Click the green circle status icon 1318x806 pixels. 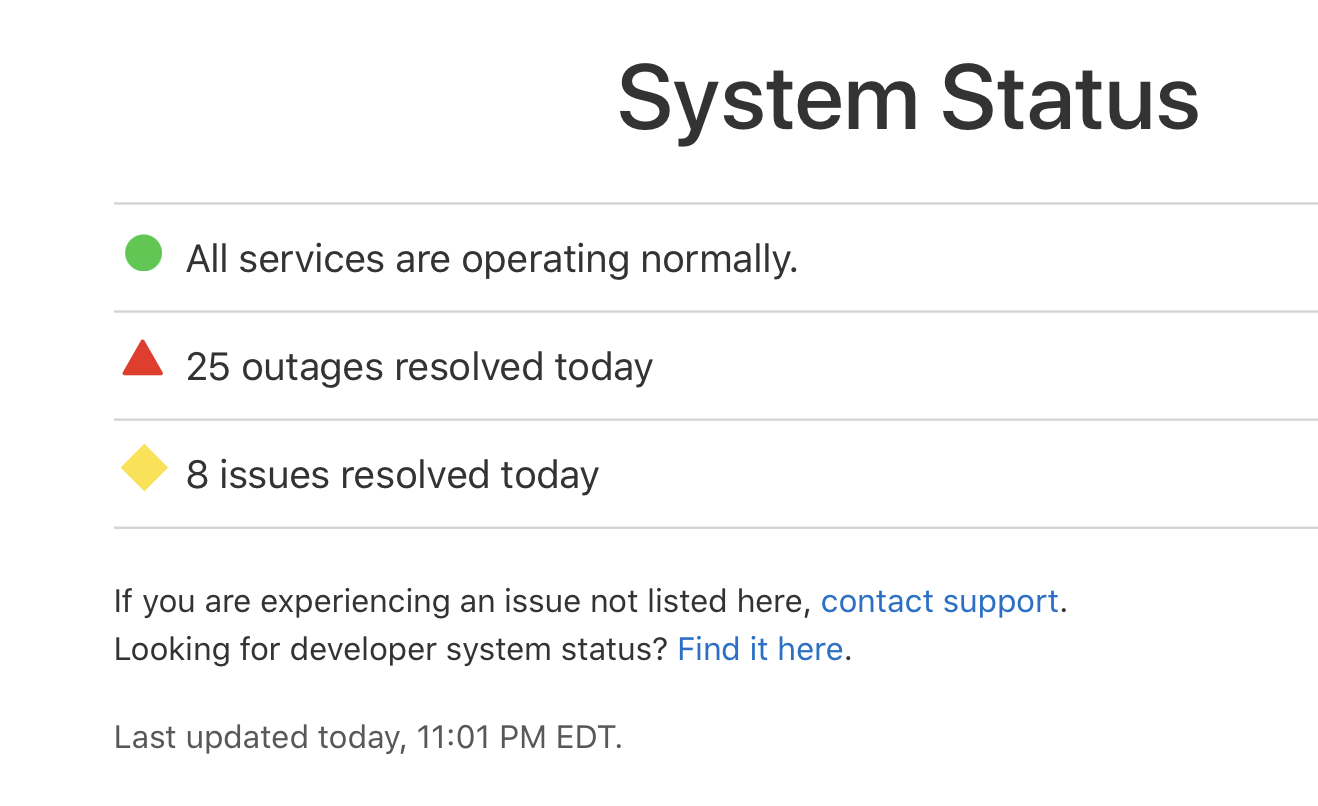pos(143,253)
